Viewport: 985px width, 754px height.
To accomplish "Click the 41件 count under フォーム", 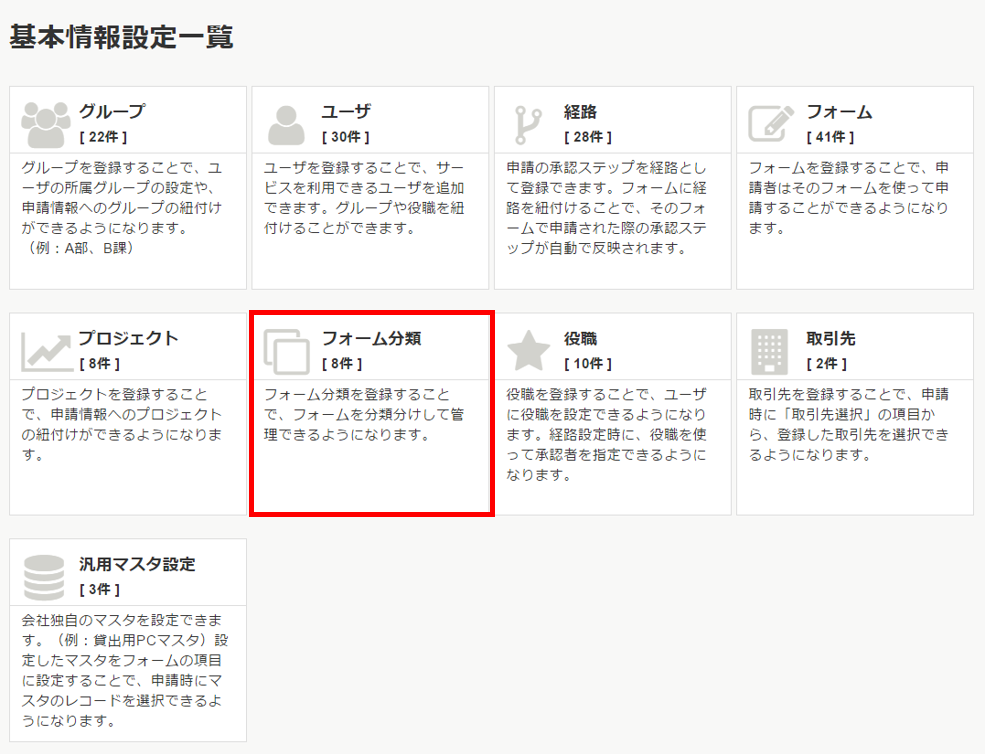I will (830, 137).
